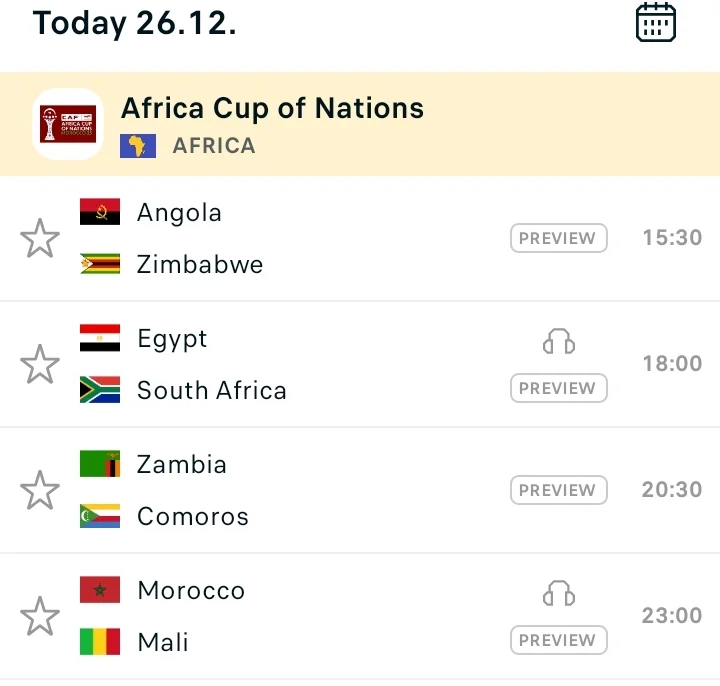Click the Morocco flag icon
The image size is (720, 686).
coord(100,590)
